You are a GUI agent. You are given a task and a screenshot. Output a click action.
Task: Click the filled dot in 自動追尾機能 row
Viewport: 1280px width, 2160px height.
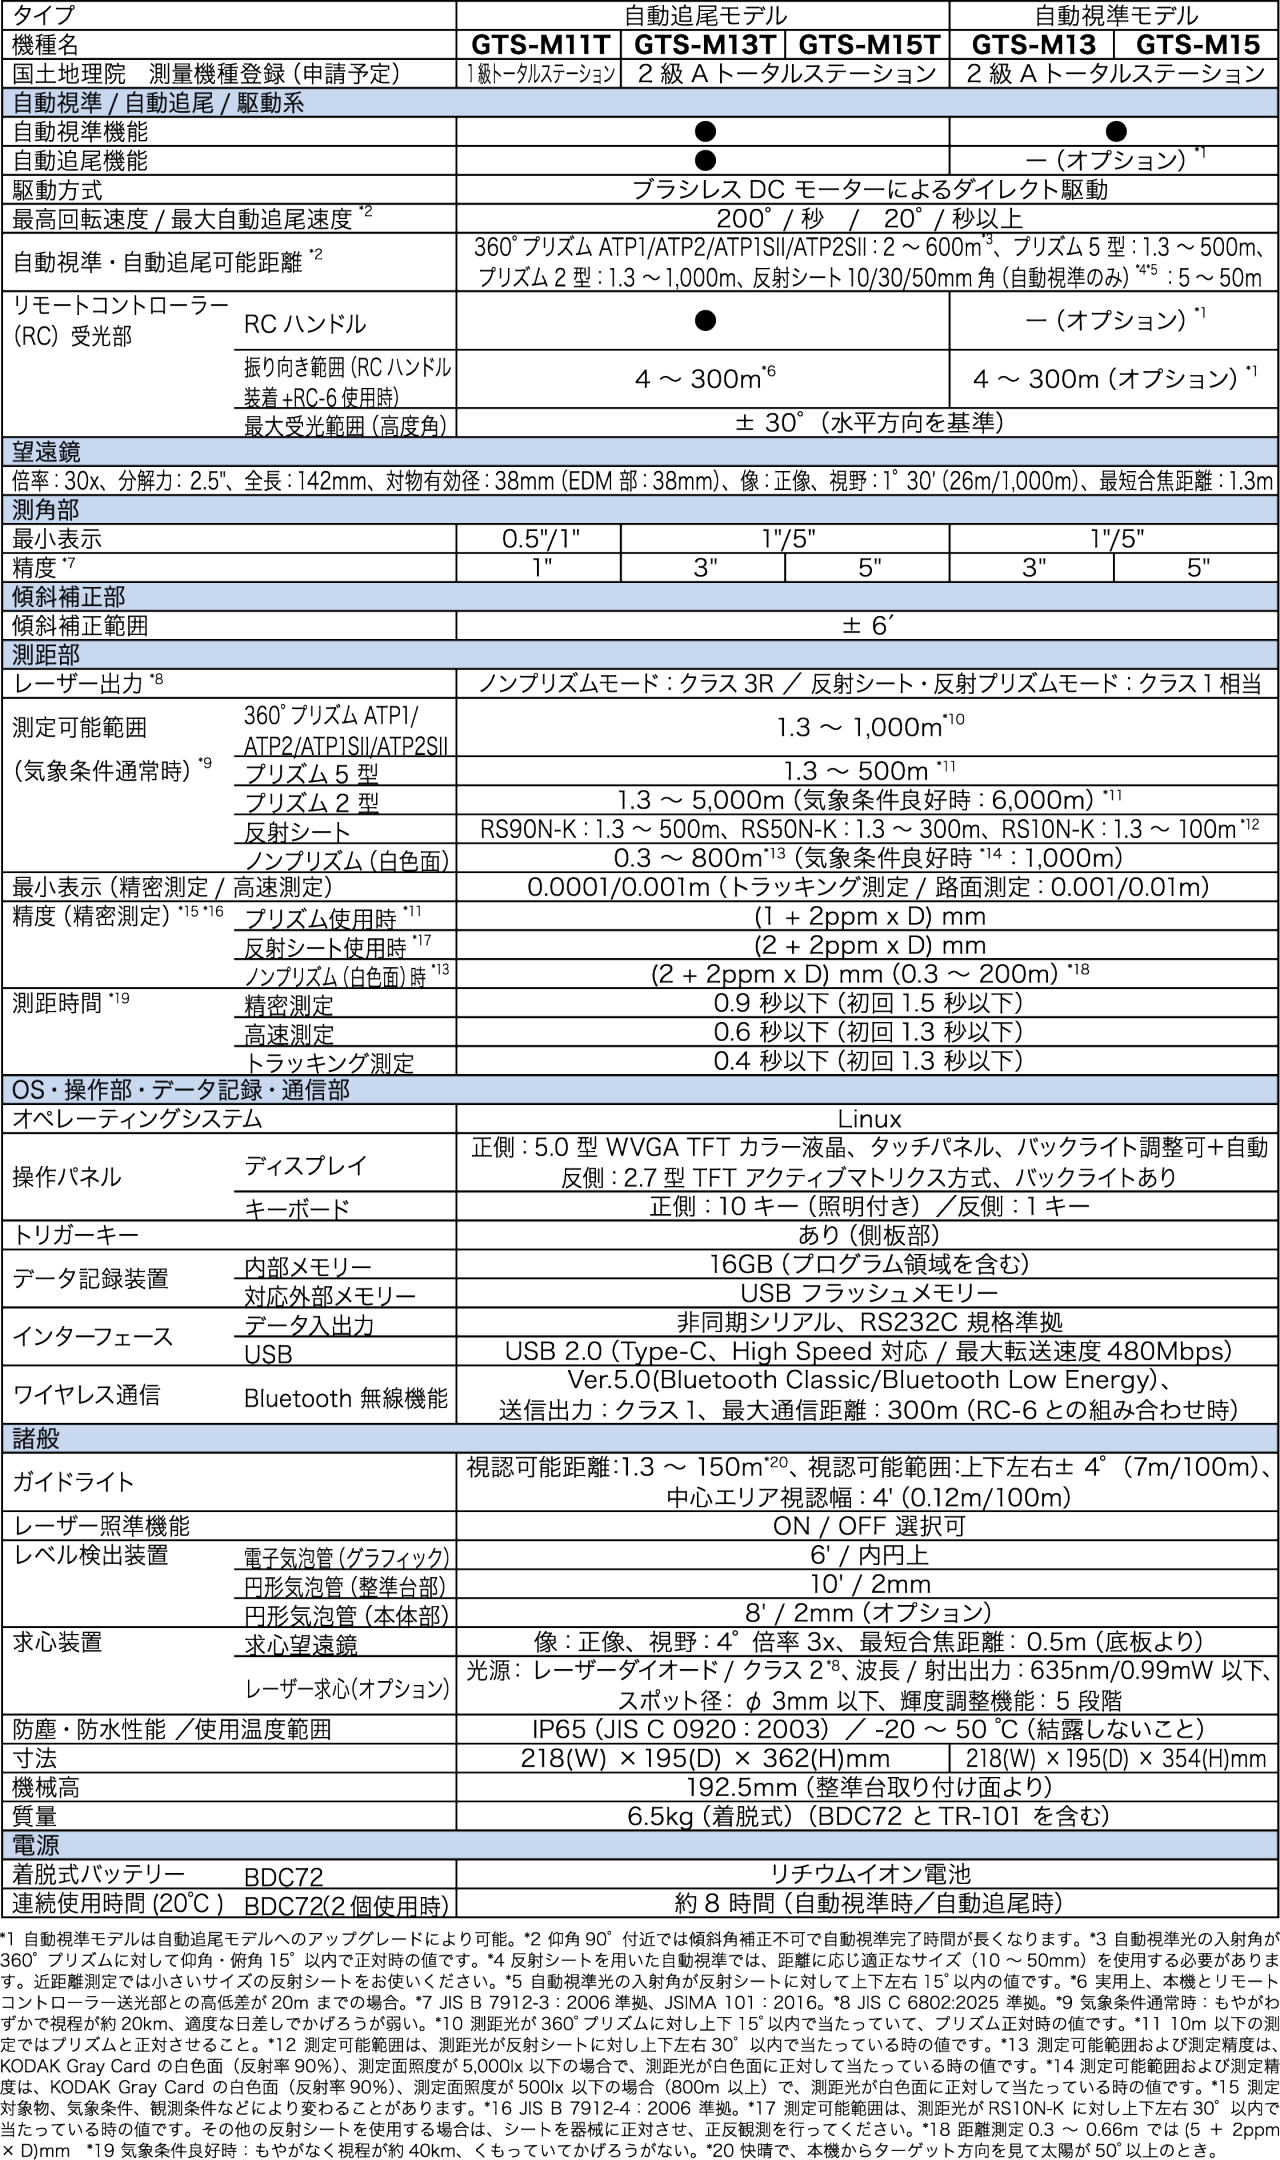705,160
